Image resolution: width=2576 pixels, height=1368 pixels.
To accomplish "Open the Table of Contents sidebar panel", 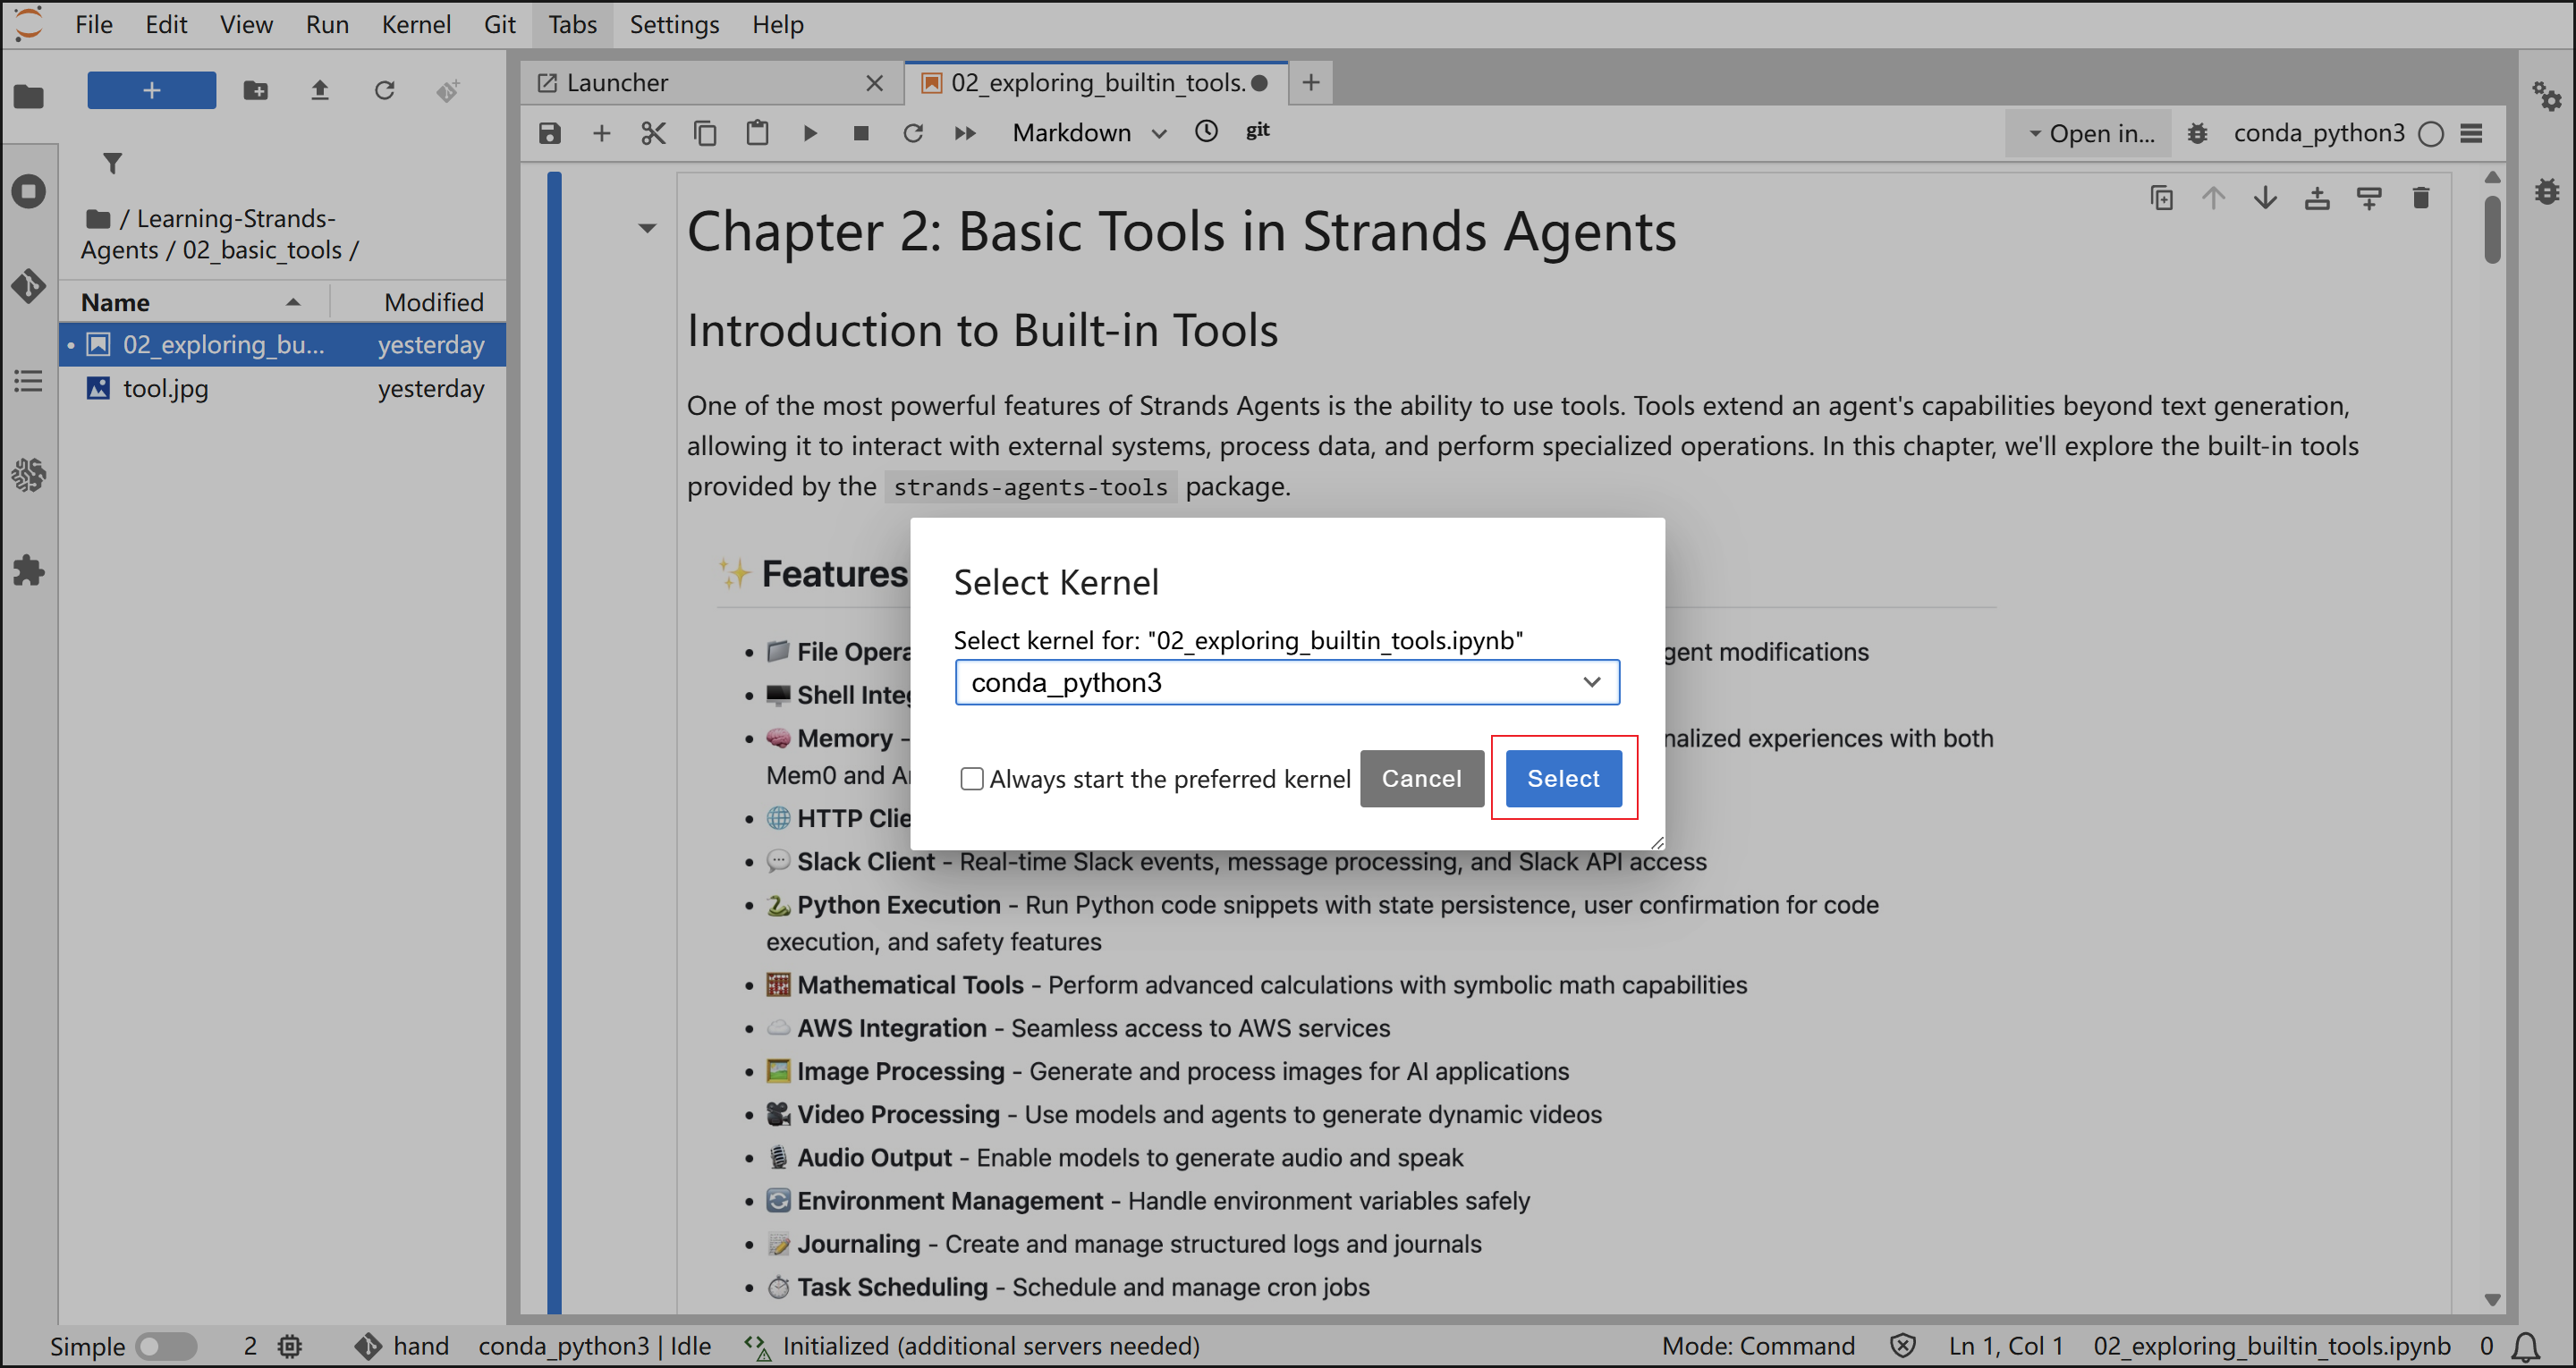I will click(29, 381).
